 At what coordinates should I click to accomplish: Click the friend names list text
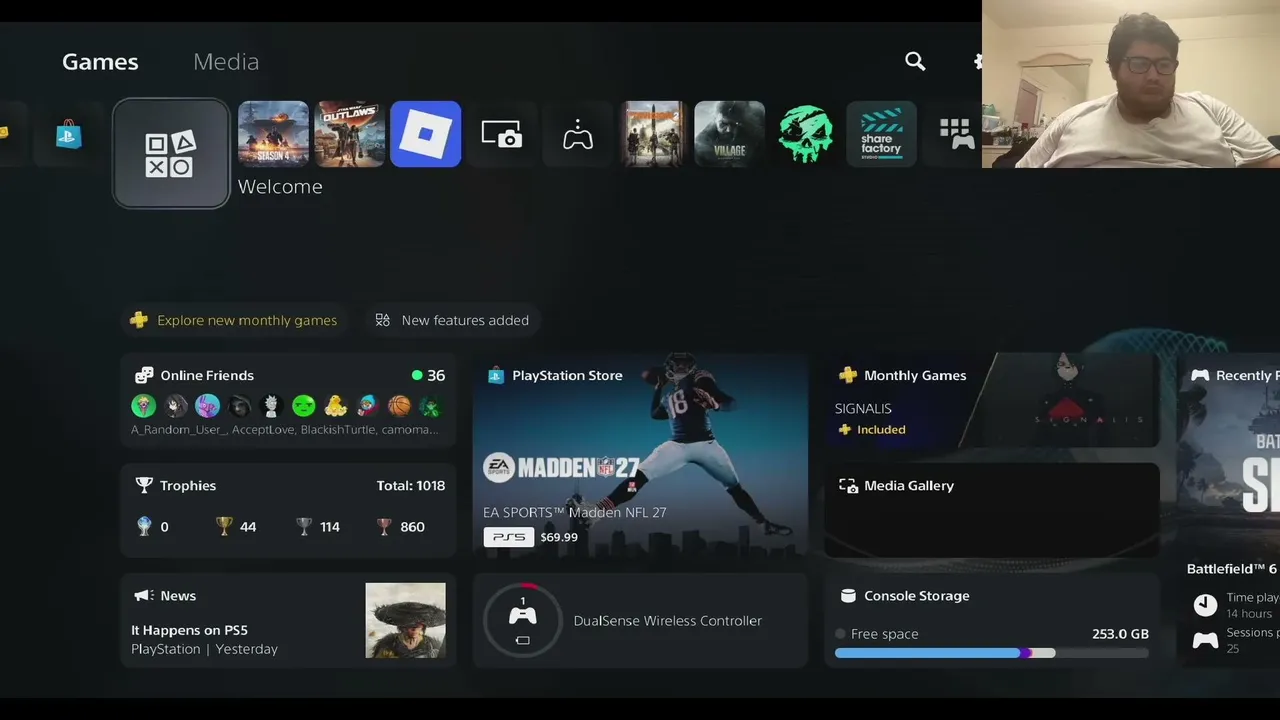click(x=285, y=430)
